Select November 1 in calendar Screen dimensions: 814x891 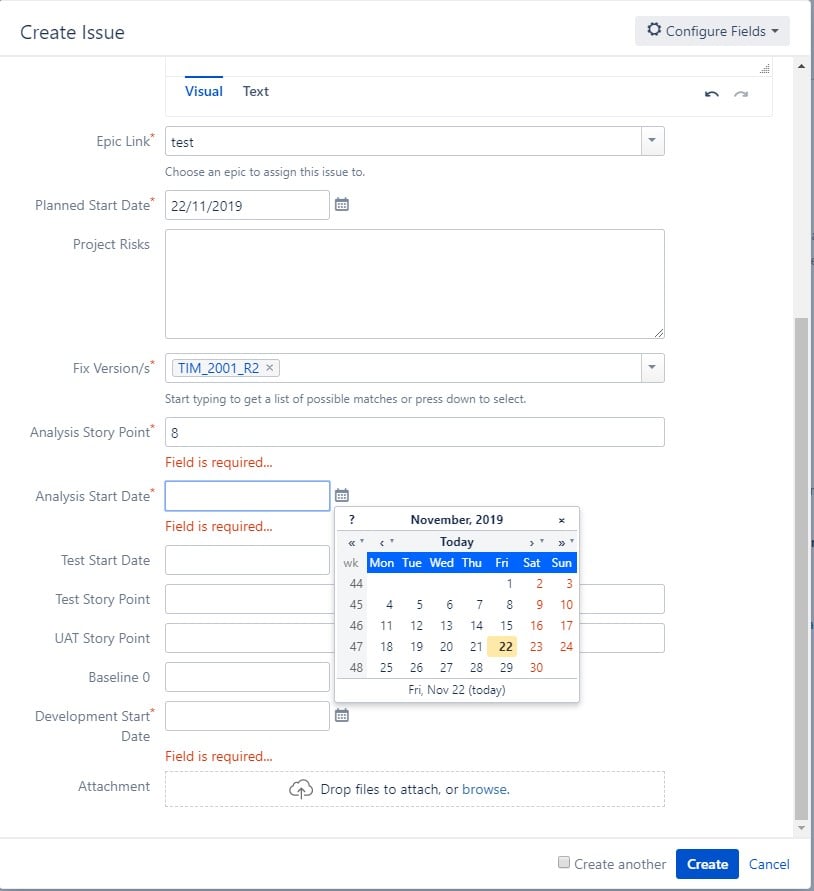coord(509,584)
